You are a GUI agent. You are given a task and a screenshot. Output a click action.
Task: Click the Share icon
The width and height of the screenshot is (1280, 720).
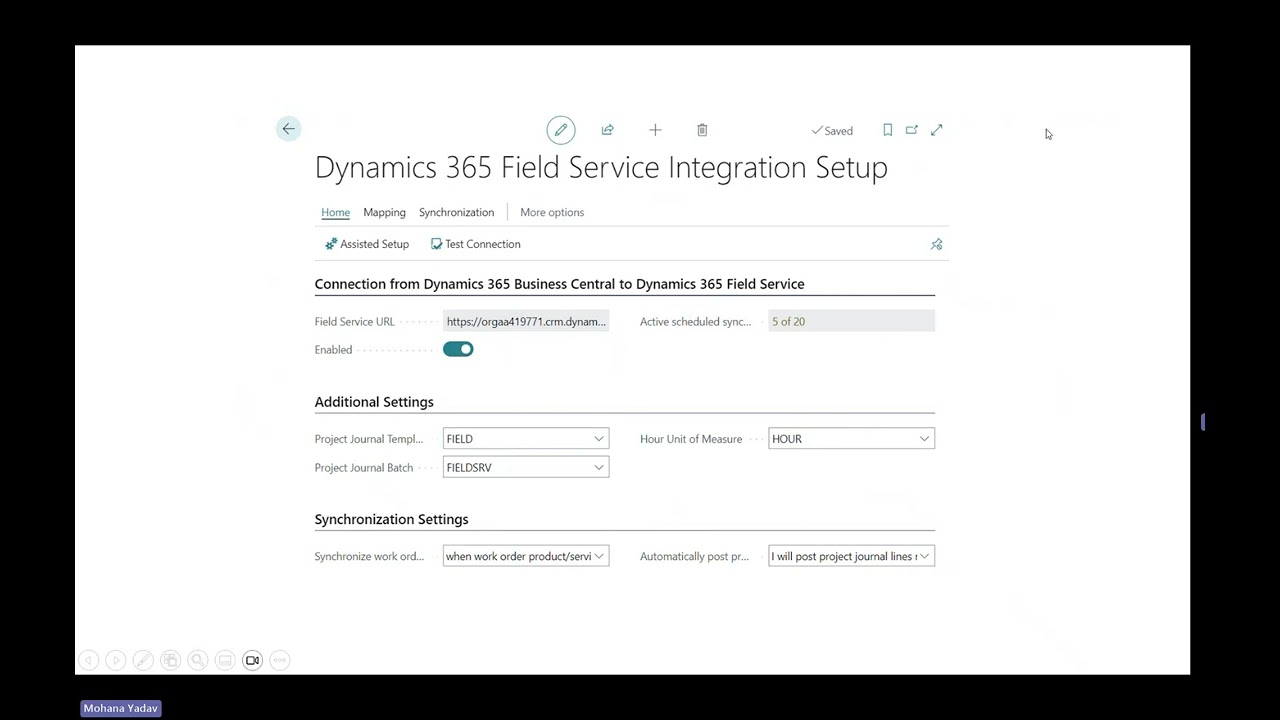coord(607,130)
